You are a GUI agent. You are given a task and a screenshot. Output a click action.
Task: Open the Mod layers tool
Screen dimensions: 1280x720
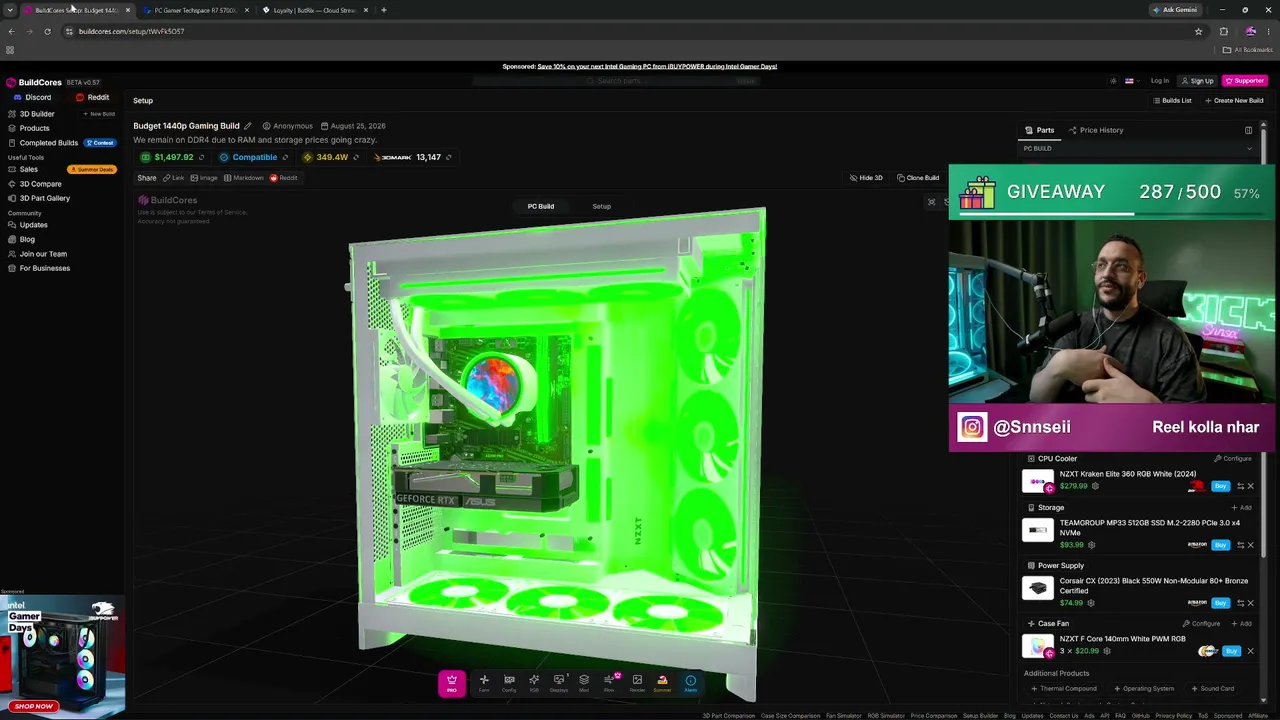(584, 683)
